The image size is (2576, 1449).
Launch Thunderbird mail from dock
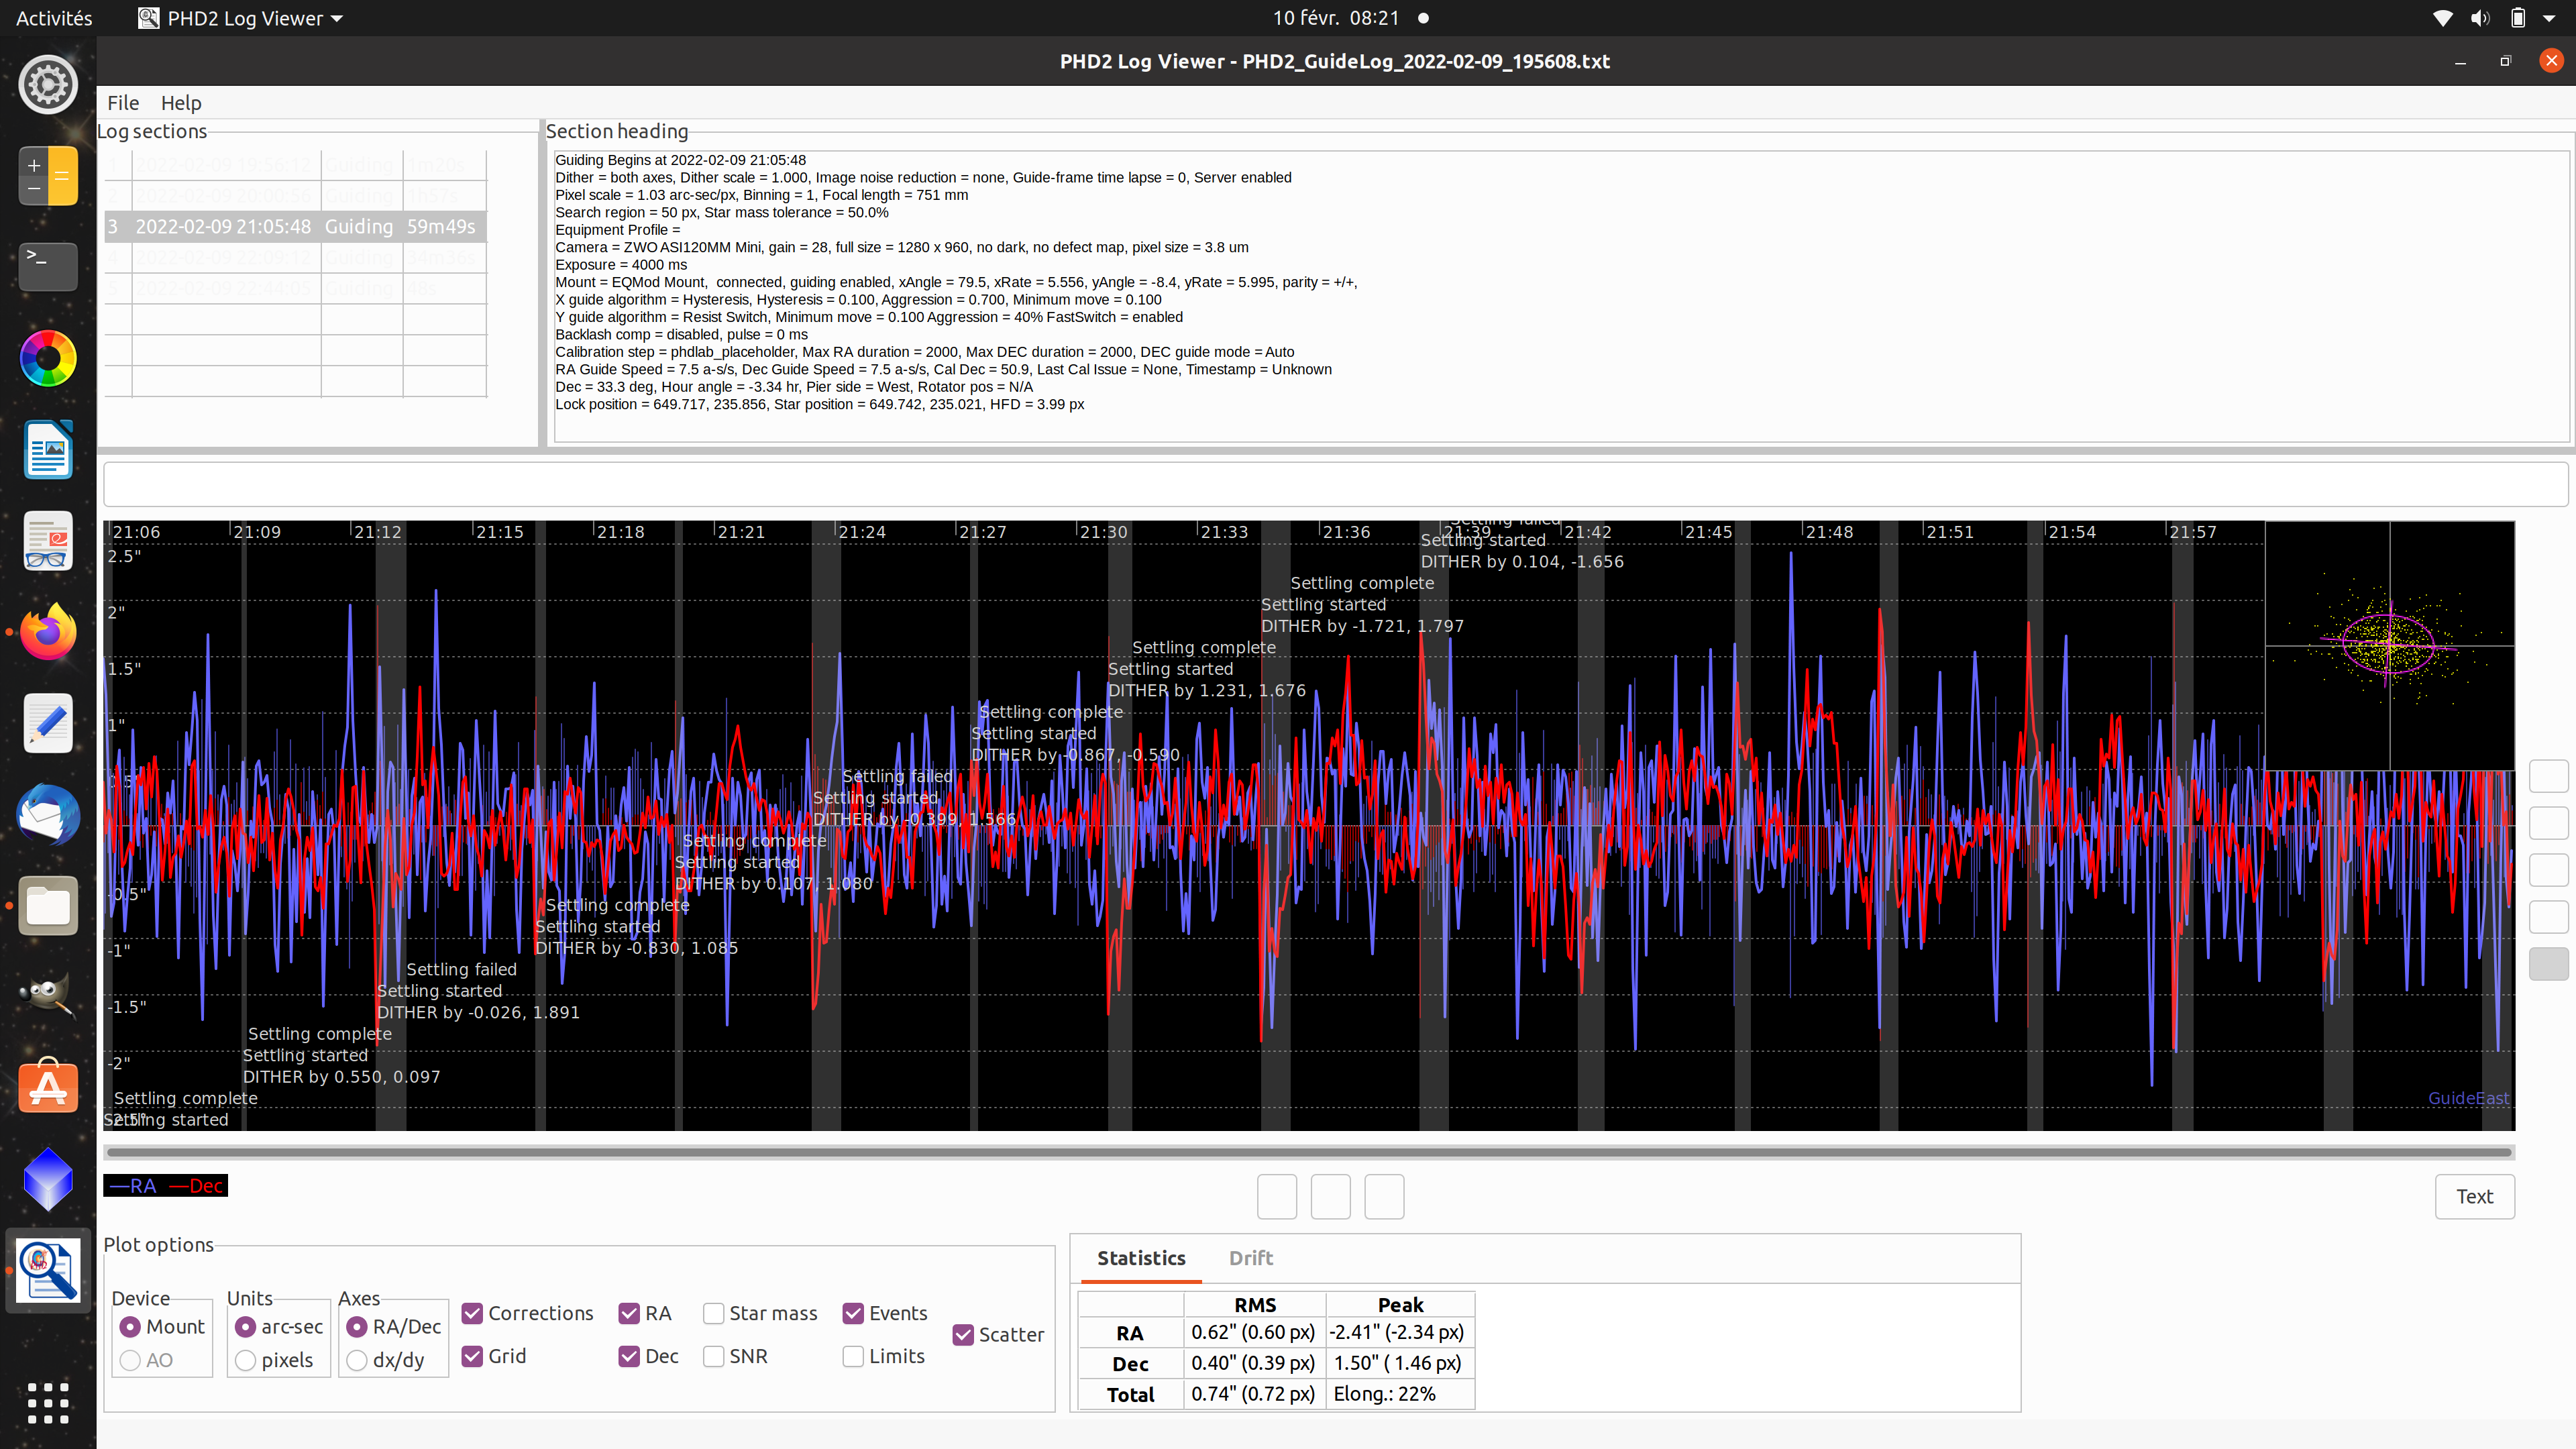(48, 815)
